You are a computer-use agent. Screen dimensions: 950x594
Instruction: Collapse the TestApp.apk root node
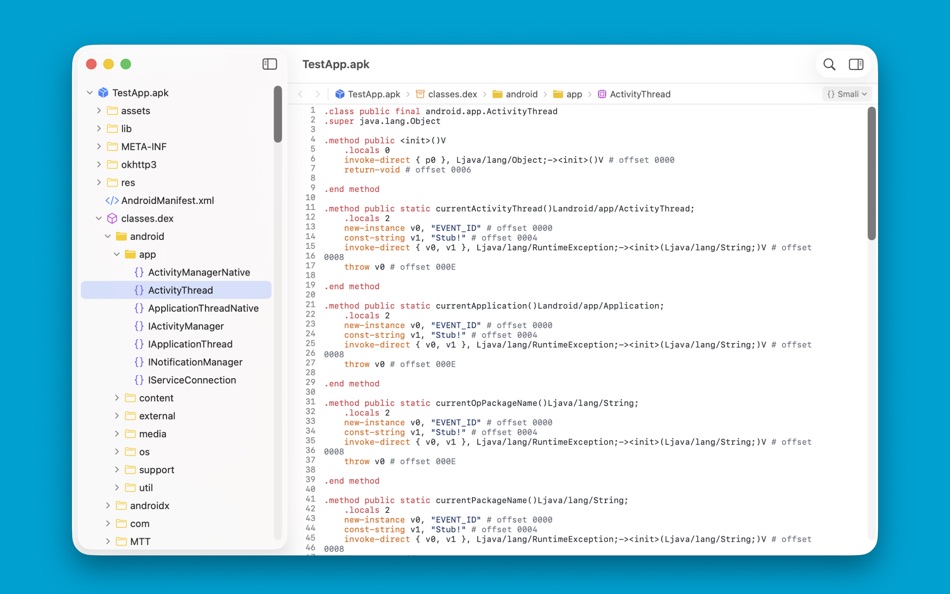pos(90,93)
